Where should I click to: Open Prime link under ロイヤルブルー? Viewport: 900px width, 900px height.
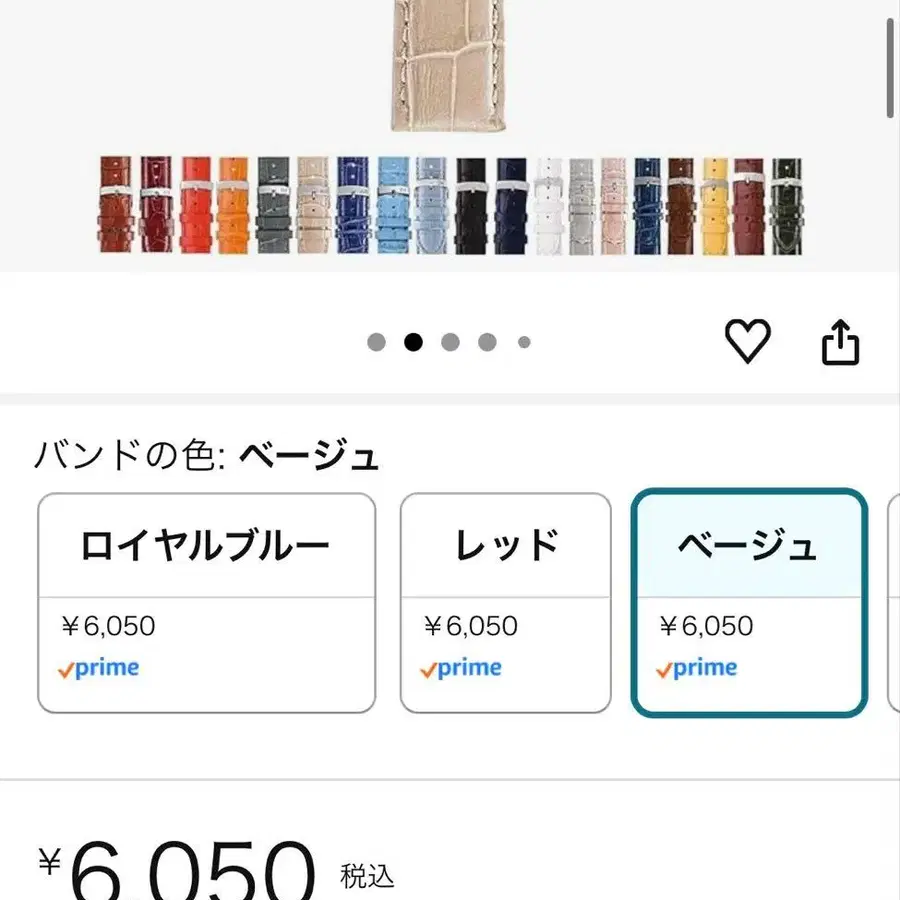tap(101, 667)
